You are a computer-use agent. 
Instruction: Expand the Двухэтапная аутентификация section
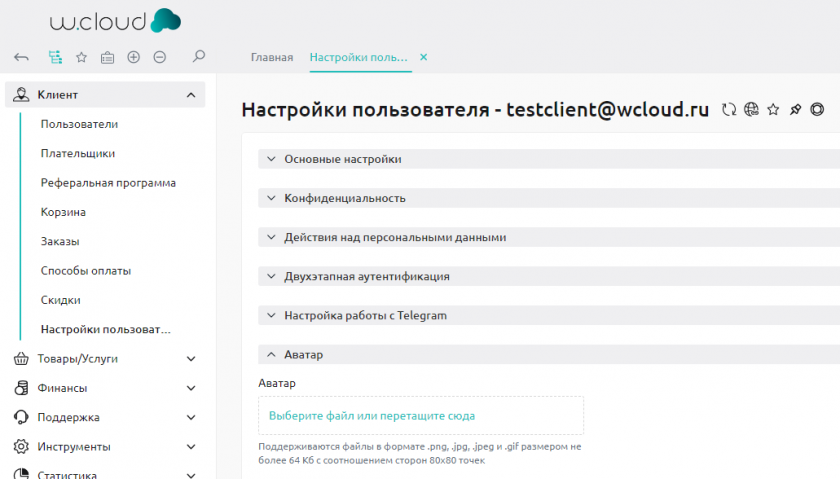366,276
